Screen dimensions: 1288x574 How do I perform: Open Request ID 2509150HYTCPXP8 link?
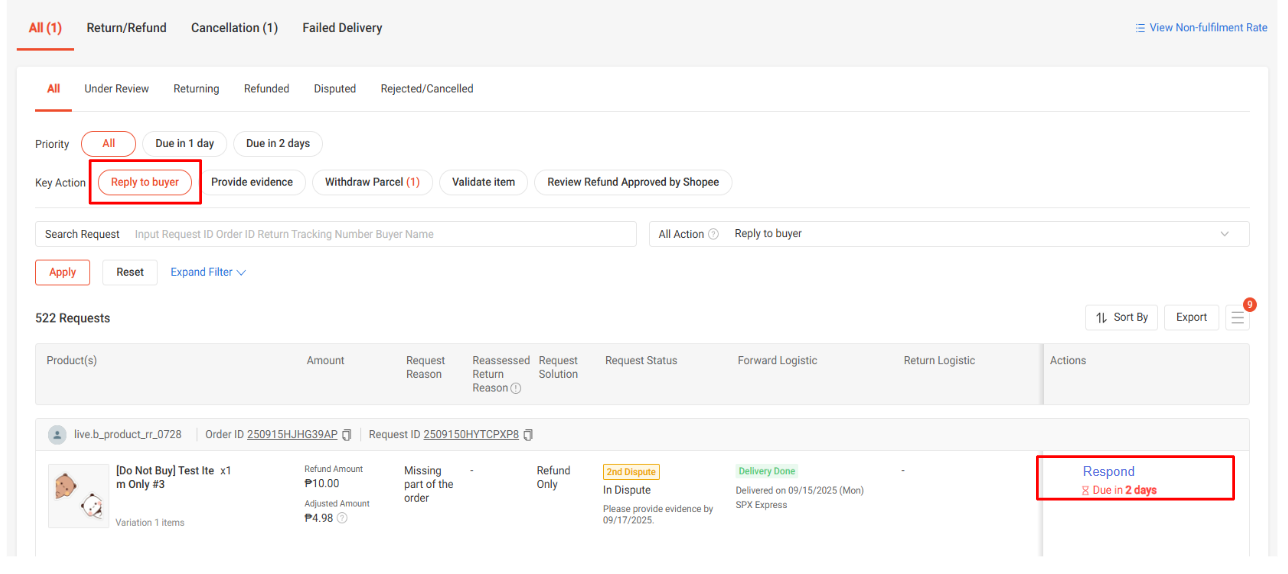coord(471,435)
